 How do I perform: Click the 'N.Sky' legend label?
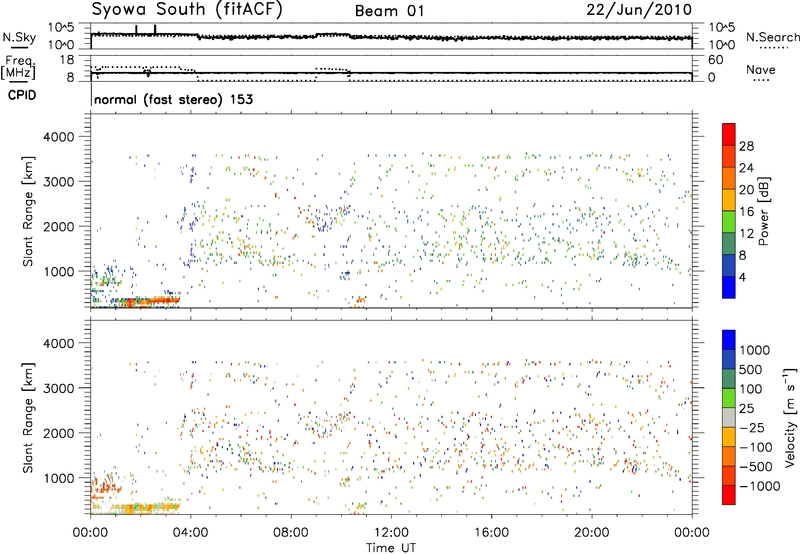pos(19,37)
